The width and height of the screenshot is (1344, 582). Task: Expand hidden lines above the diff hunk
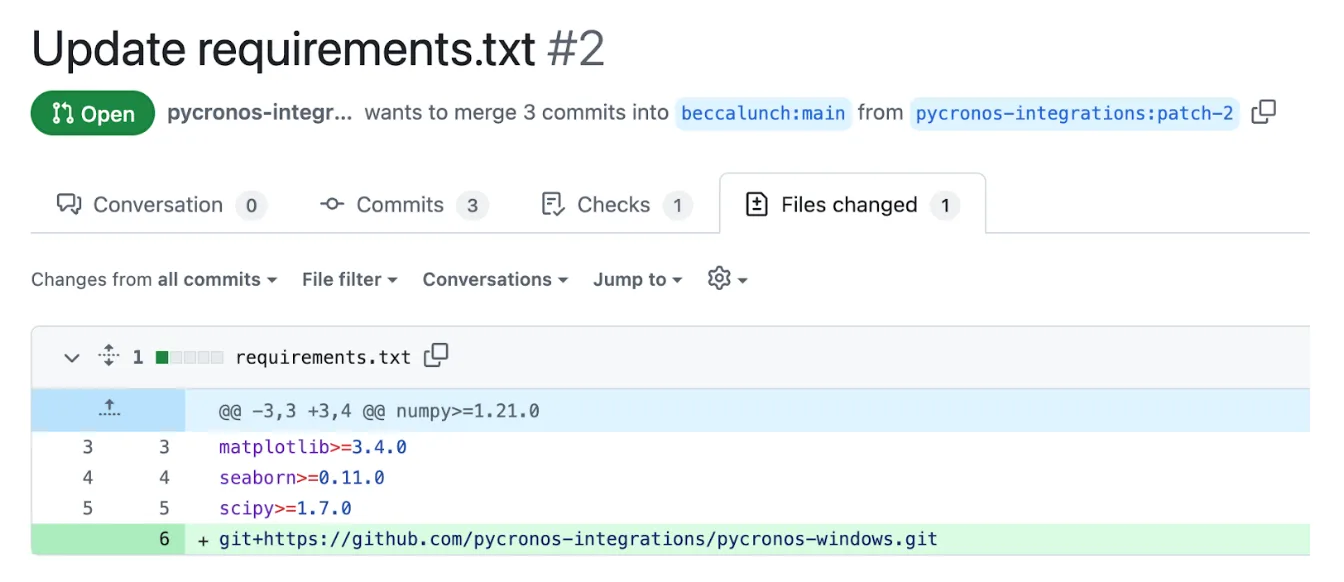pyautogui.click(x=109, y=410)
